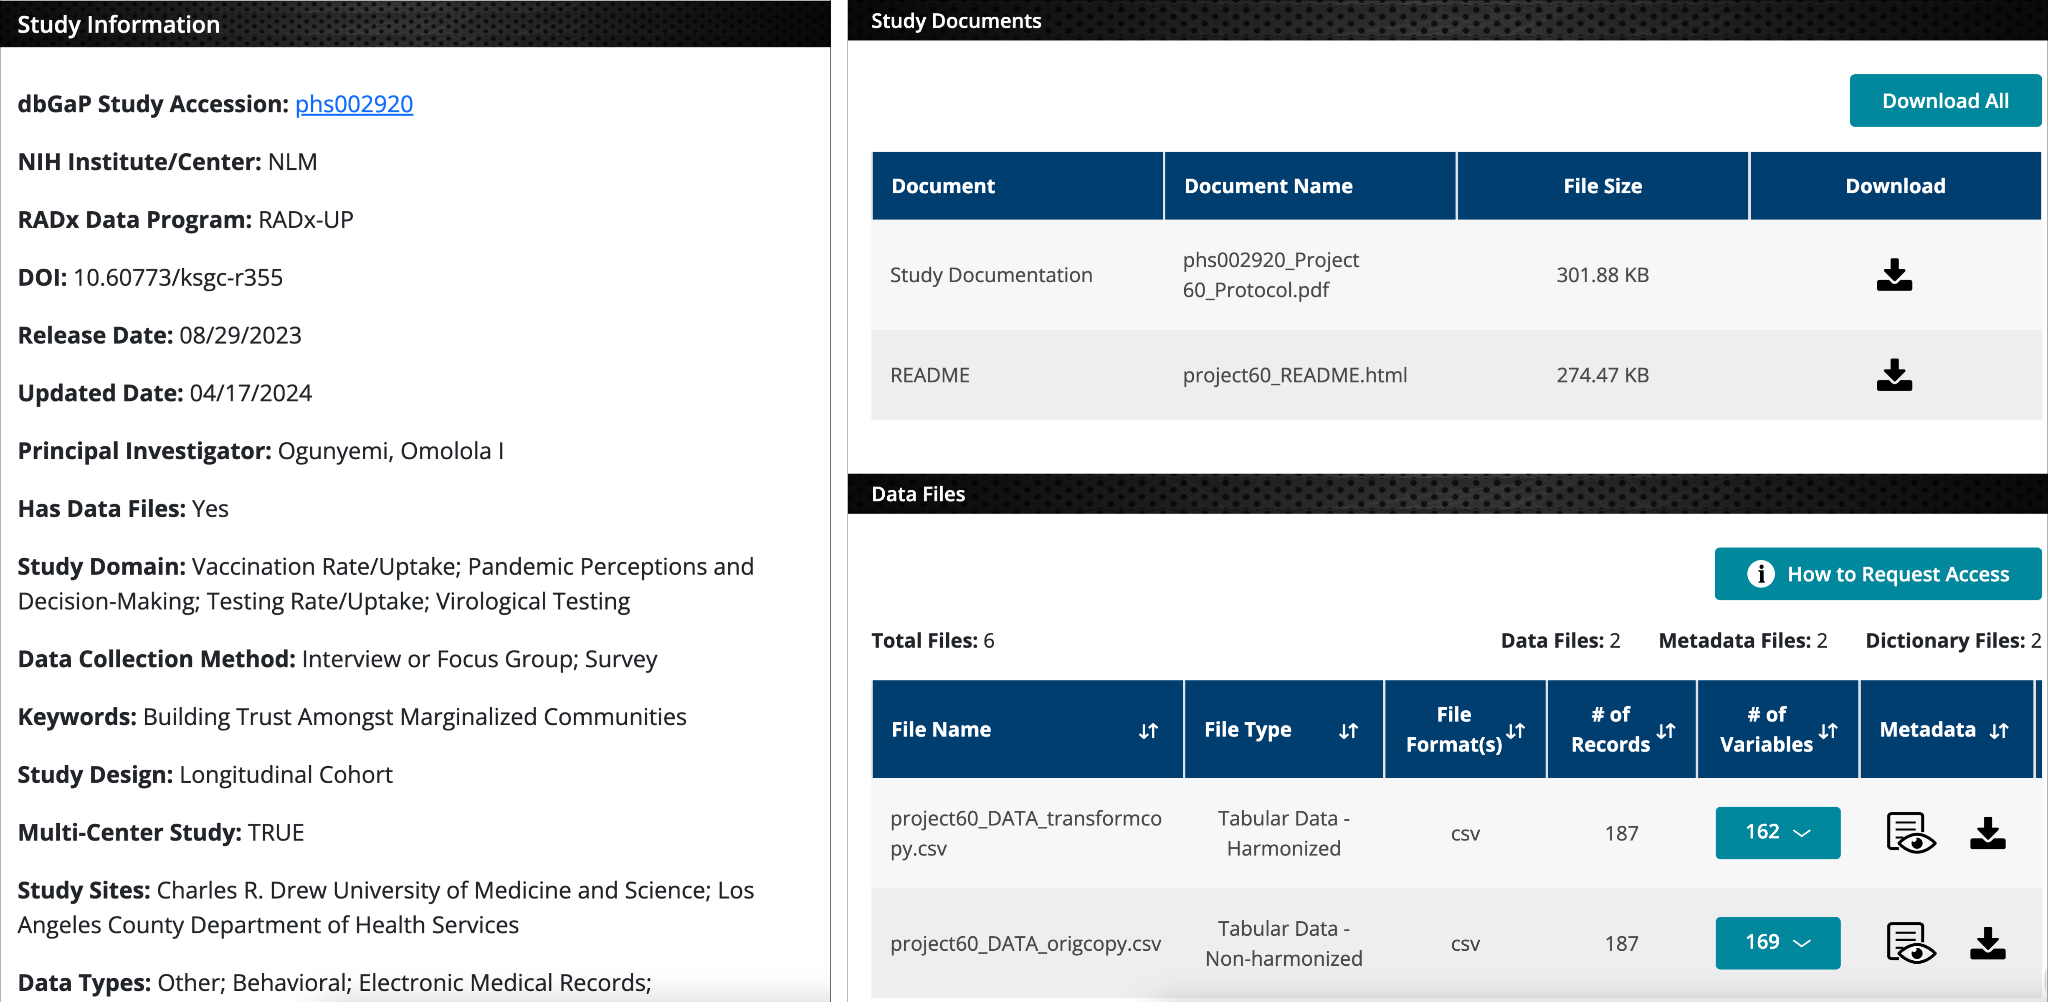2048x1002 pixels.
Task: Expand the 162 variables dropdown
Action: tap(1778, 832)
